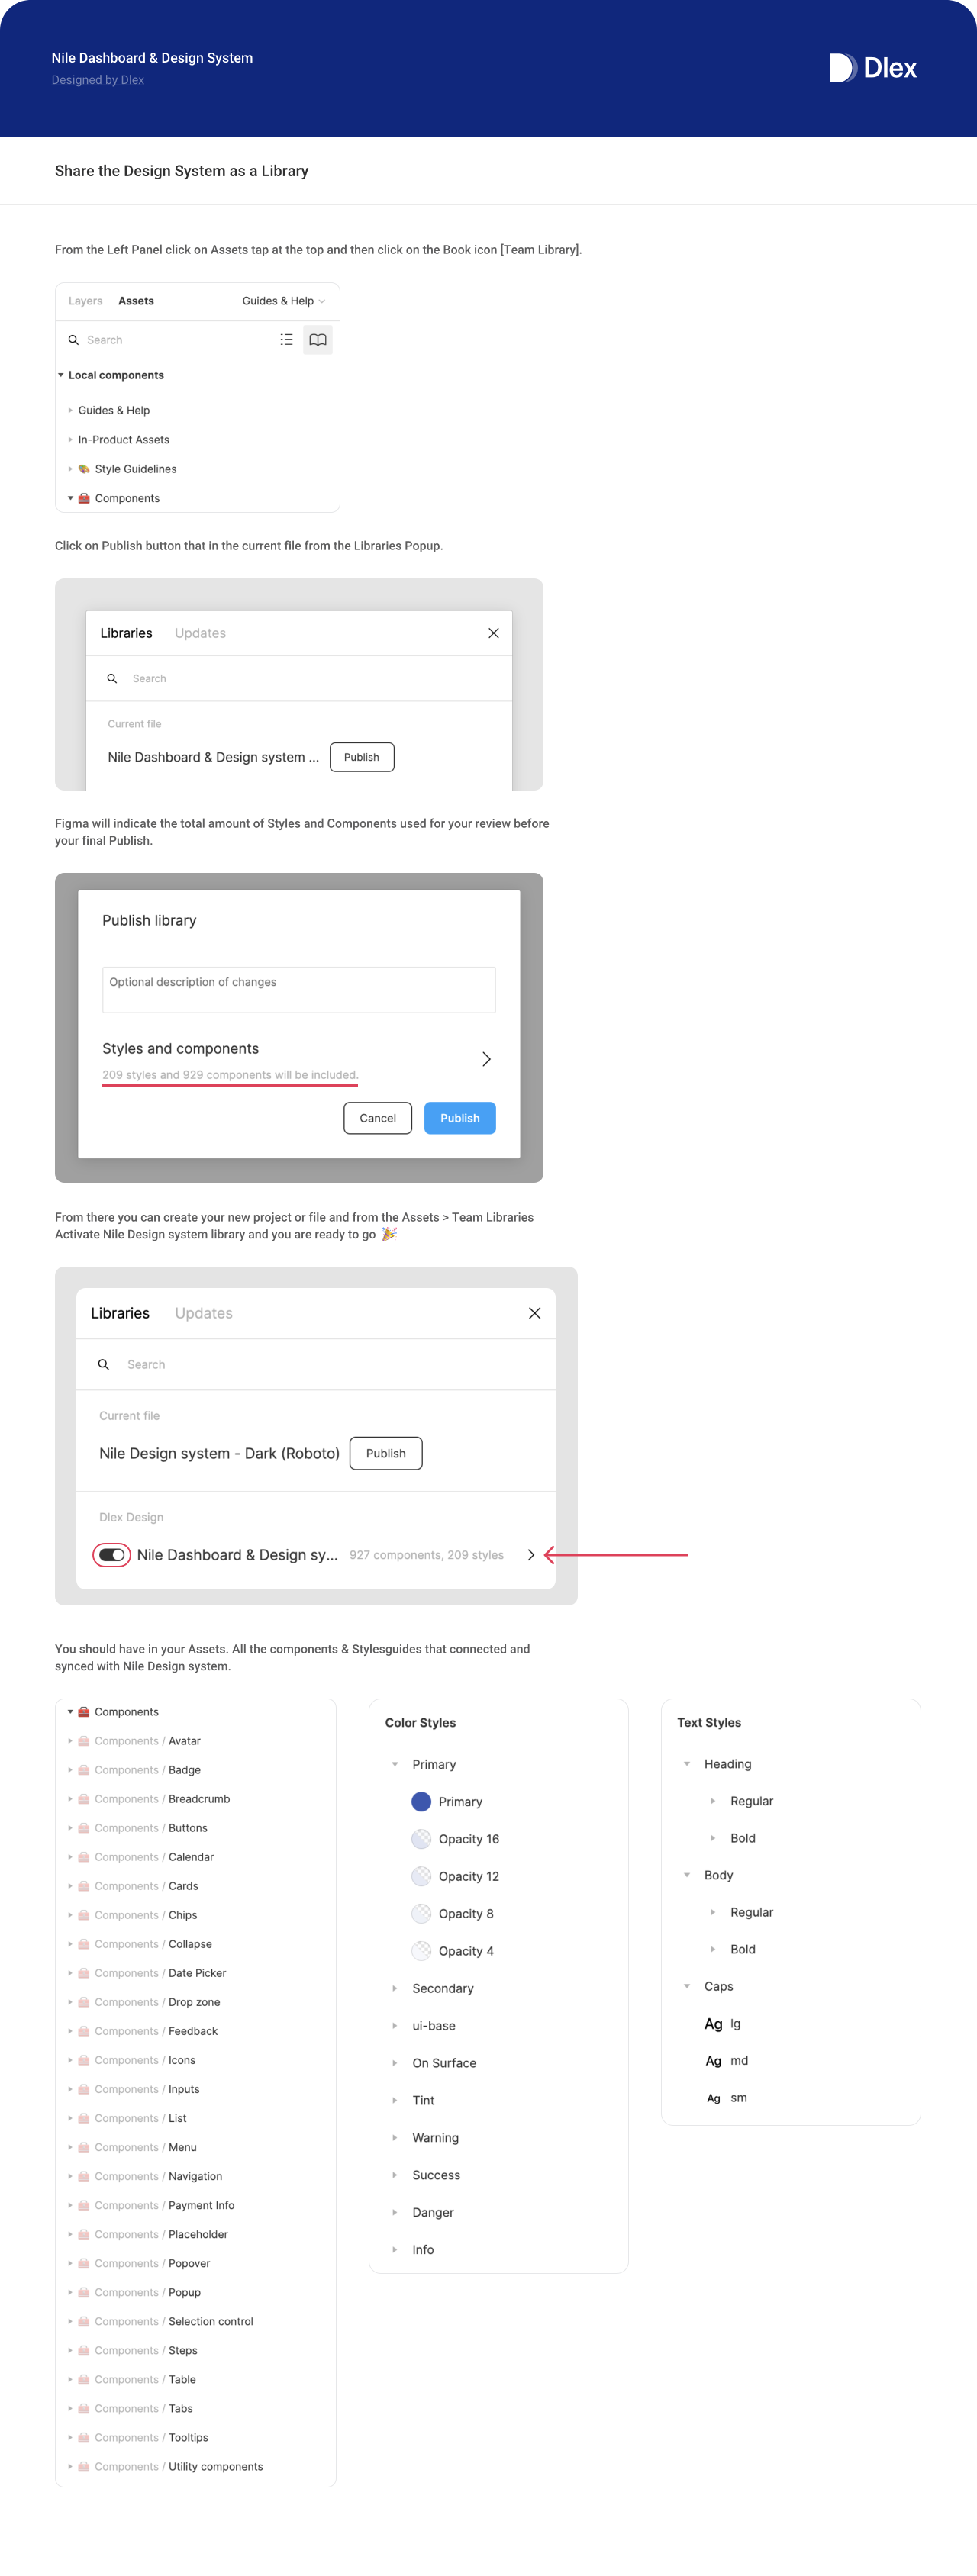Click Cancel in Publish library dialog
This screenshot has height=2576, width=977.
[378, 1118]
